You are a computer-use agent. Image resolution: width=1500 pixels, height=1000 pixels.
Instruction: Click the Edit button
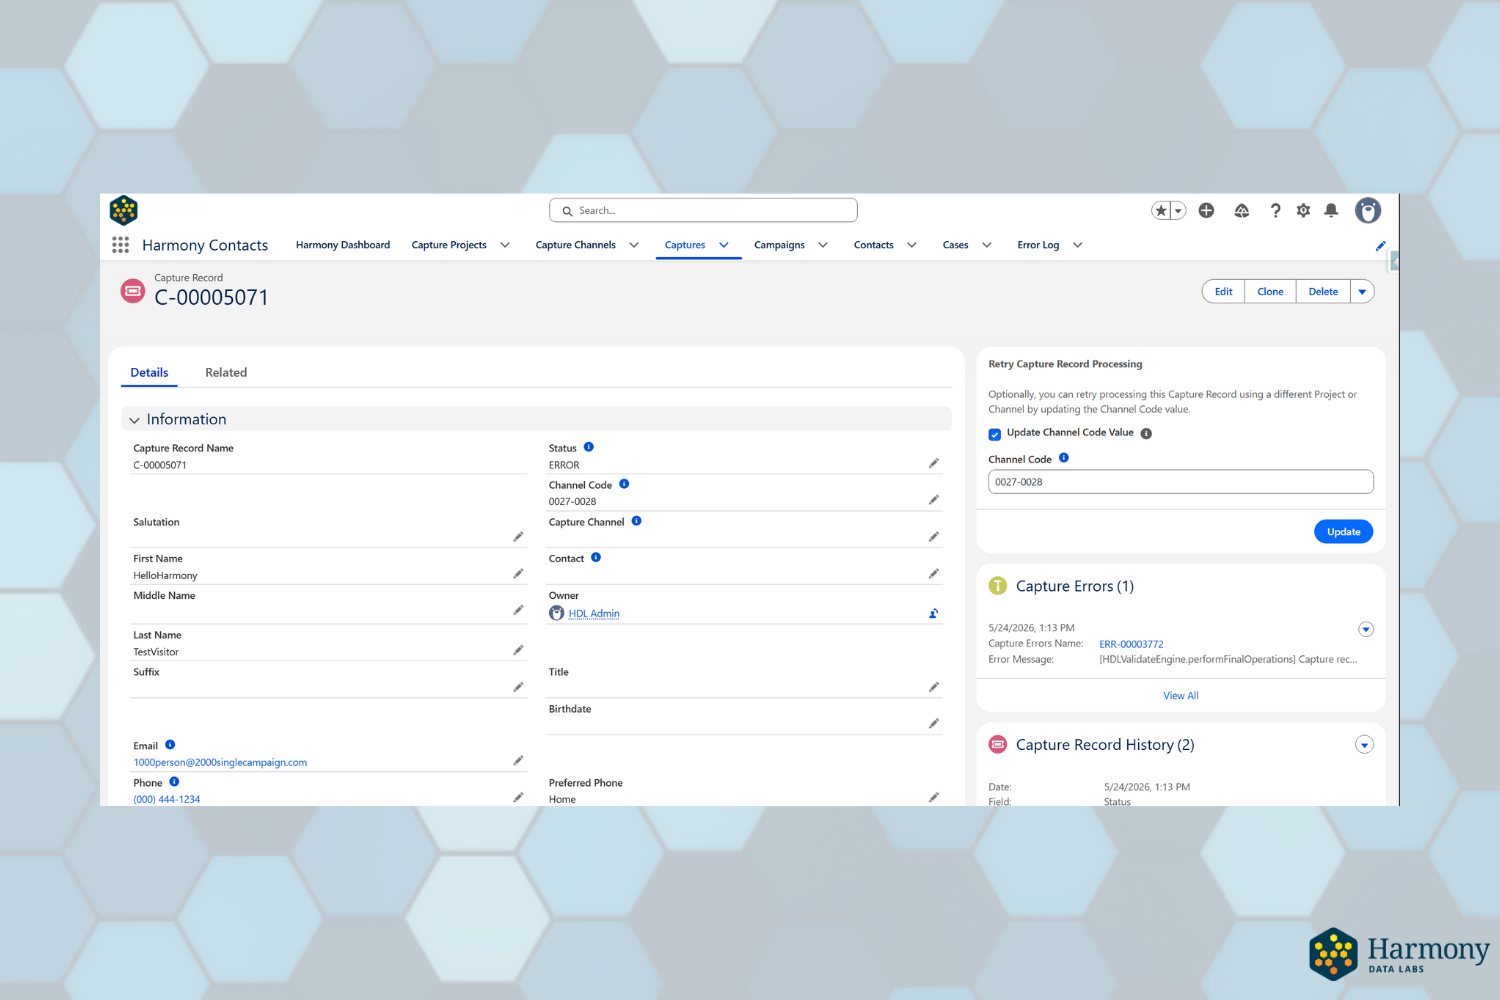(x=1224, y=292)
